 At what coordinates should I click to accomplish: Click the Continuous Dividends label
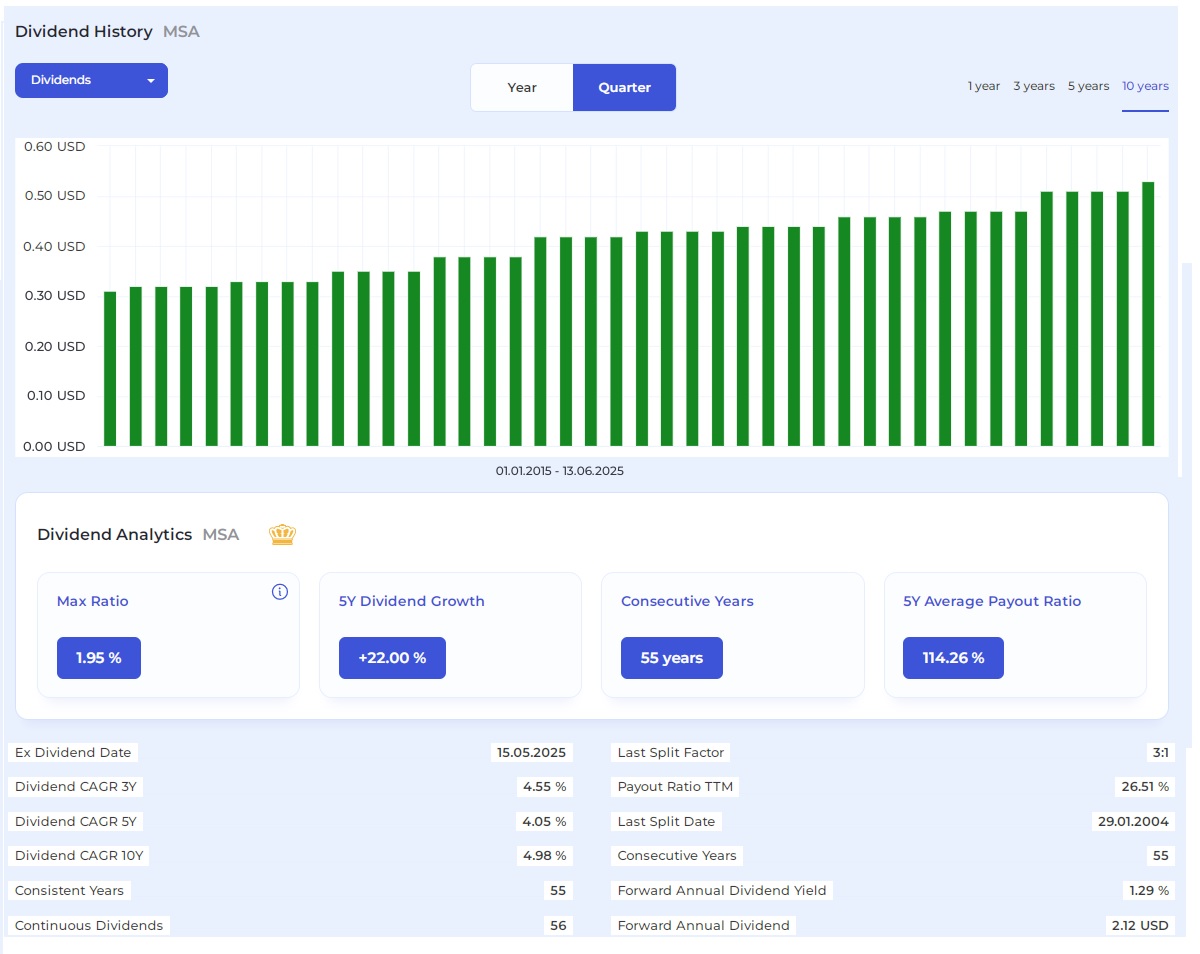click(x=89, y=925)
